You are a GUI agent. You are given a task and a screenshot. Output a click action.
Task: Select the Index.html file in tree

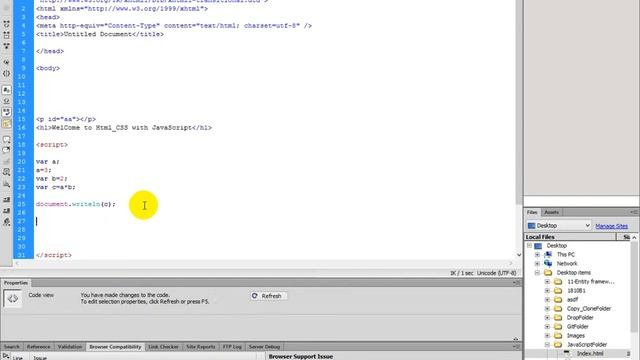(x=590, y=353)
